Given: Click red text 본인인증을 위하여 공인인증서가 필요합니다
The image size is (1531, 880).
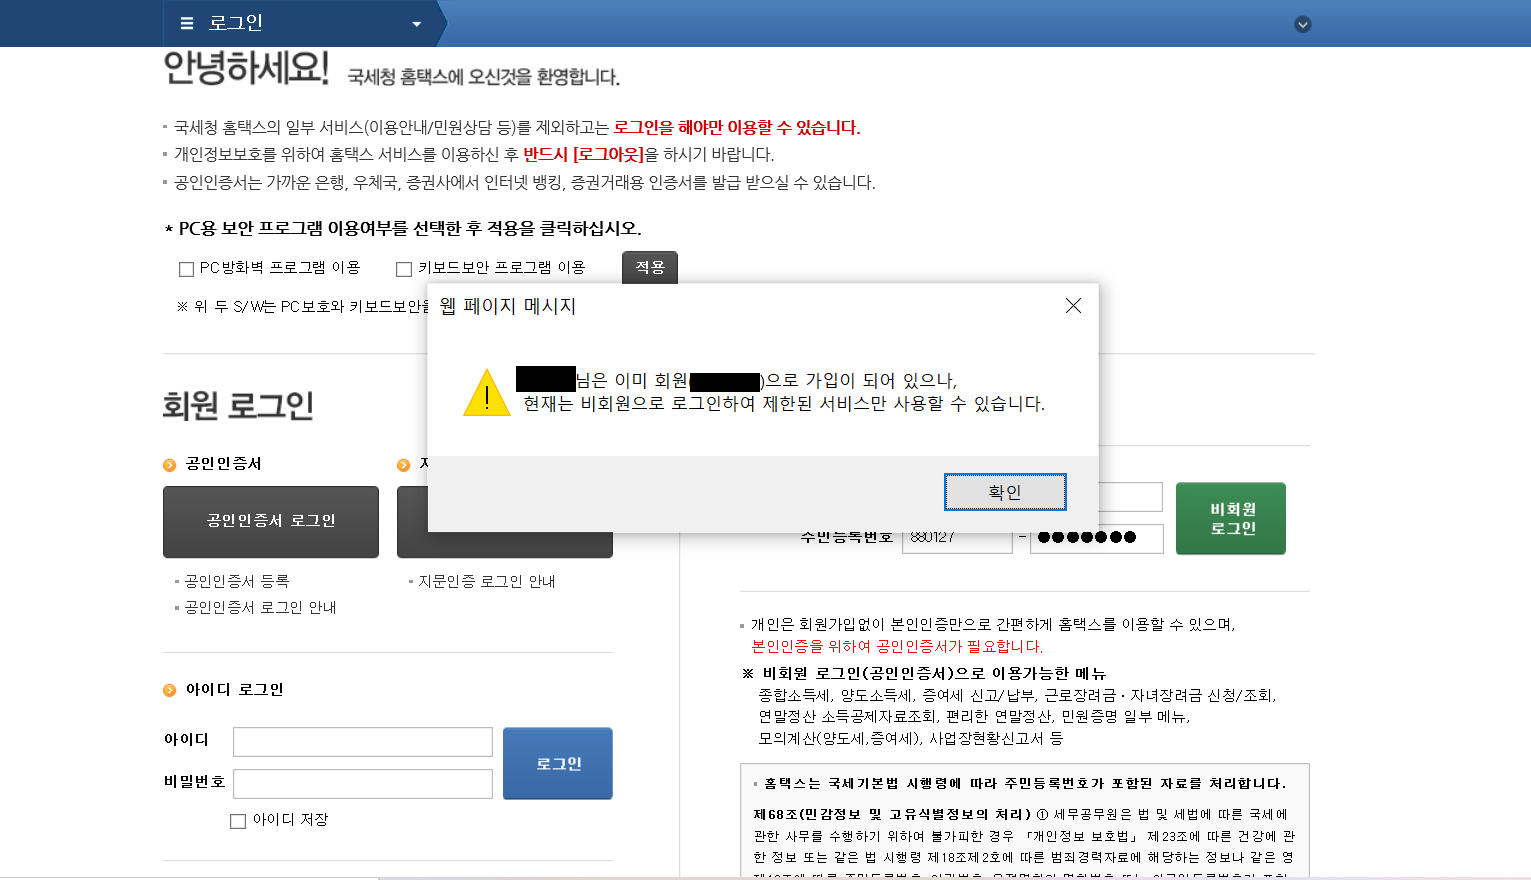Looking at the screenshot, I should point(897,646).
